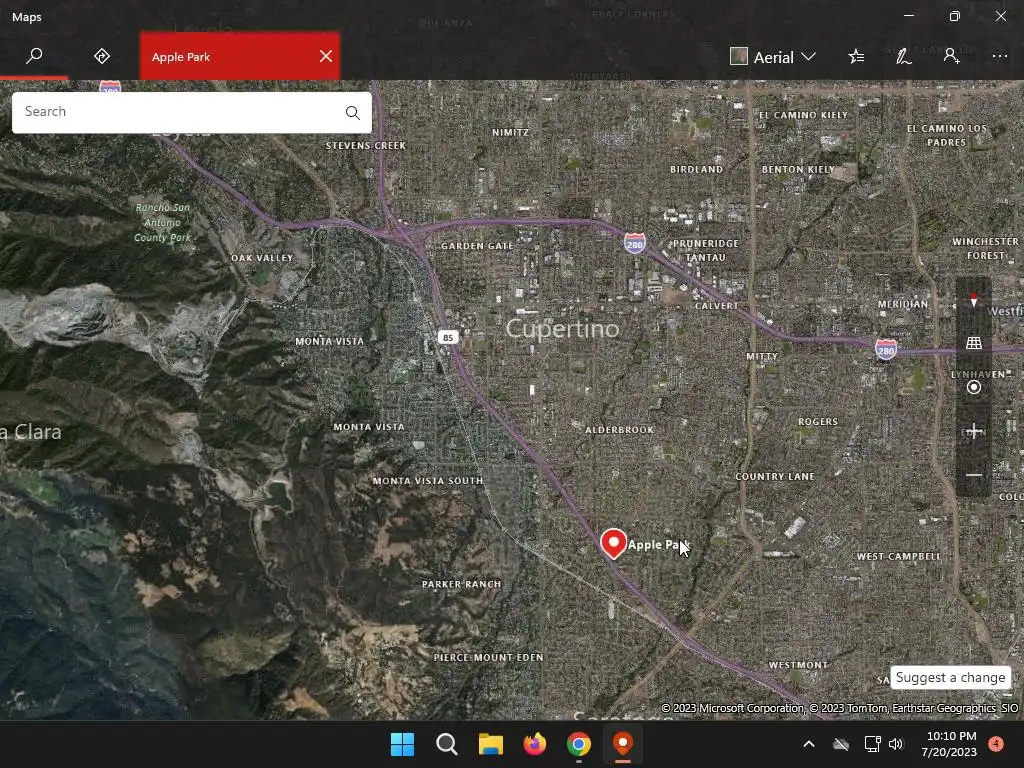Click the Parker Ranch label
The image size is (1024, 768).
(x=461, y=584)
